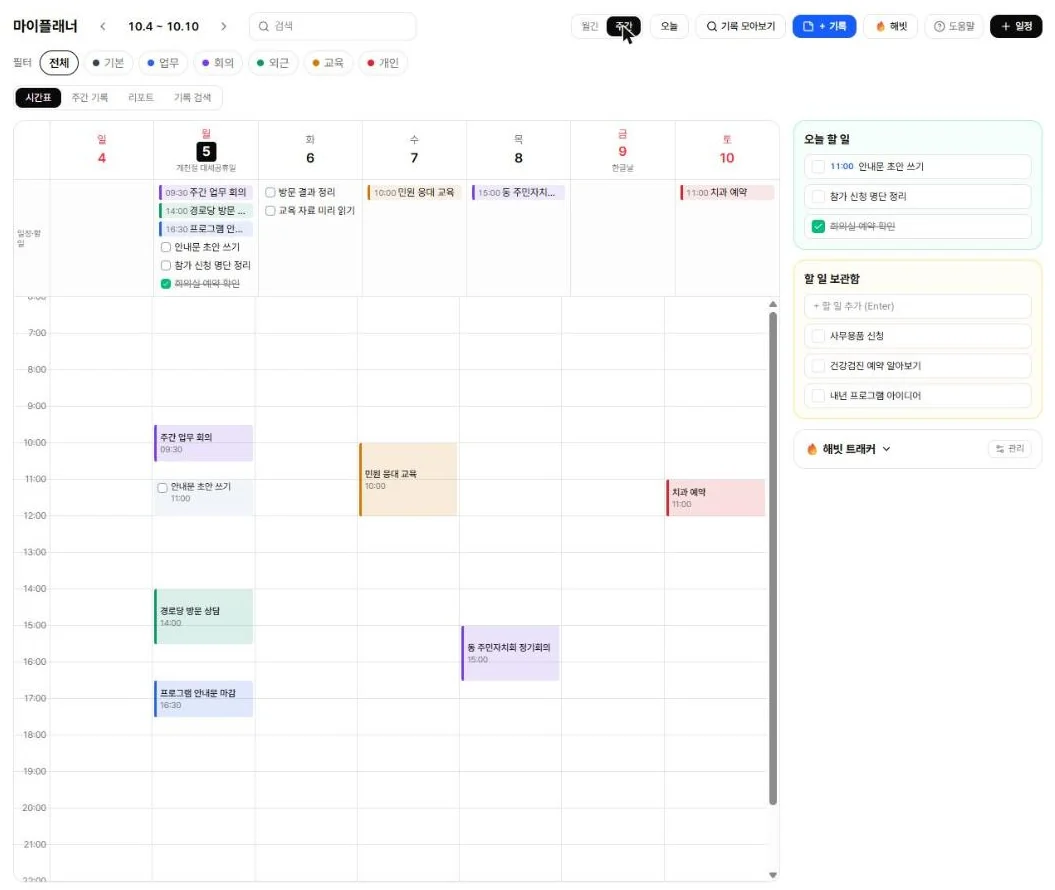The height and width of the screenshot is (890, 1055).
Task: Filter by the gray 기본 category
Action: coord(108,63)
